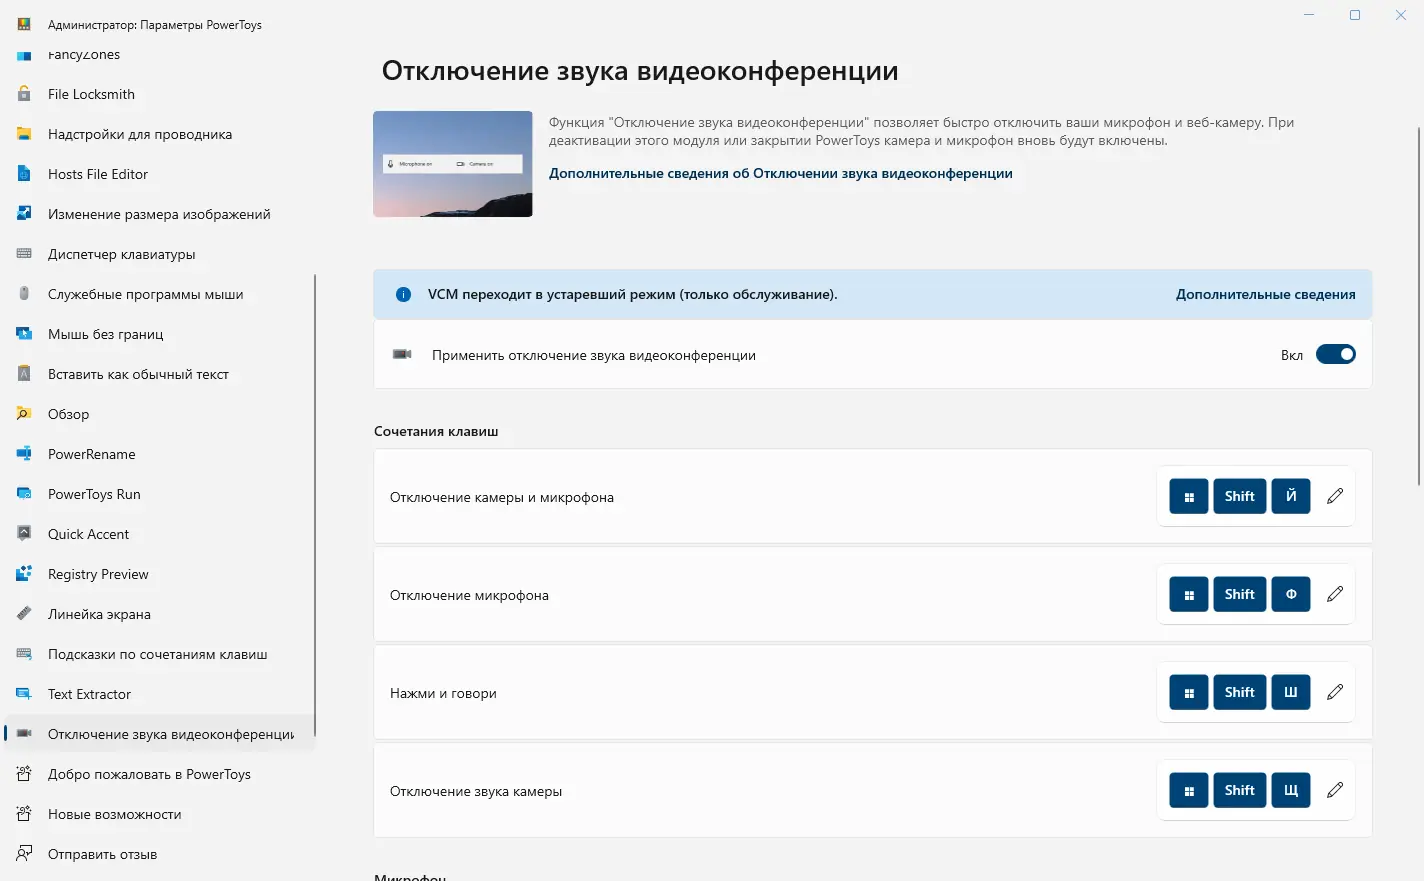Click the VCM переходит в устаревший режим notice text

point(633,294)
